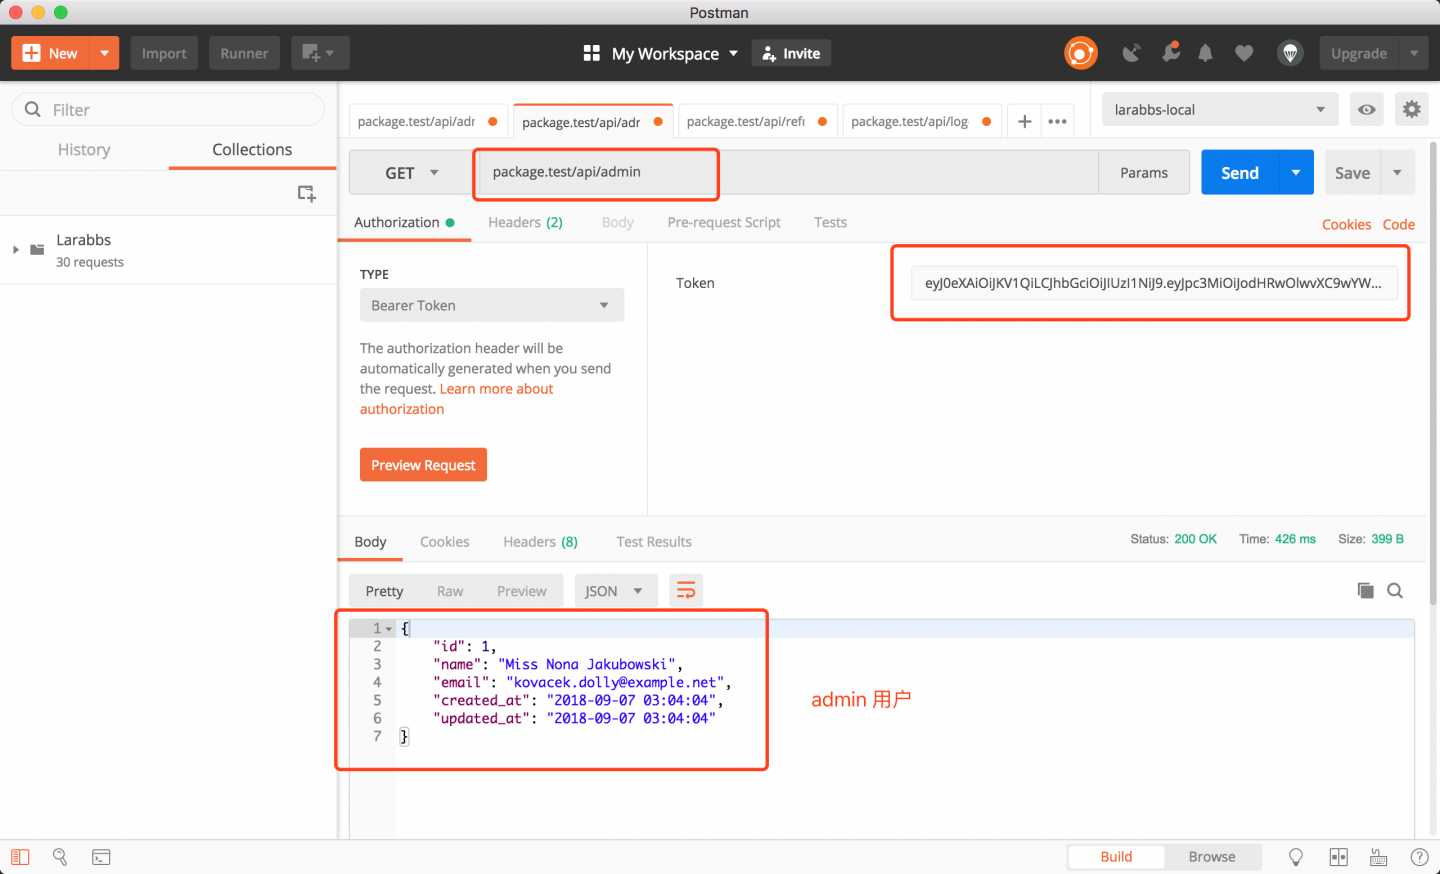Toggle sidebar icon in bottom status bar
Screen dimensions: 1440x874
(x=20, y=857)
